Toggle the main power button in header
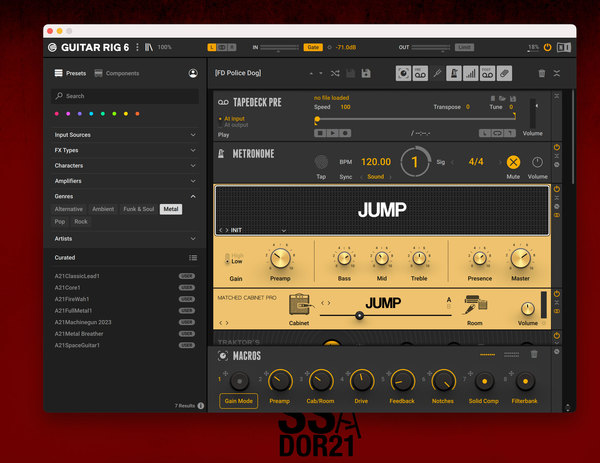 pyautogui.click(x=548, y=47)
